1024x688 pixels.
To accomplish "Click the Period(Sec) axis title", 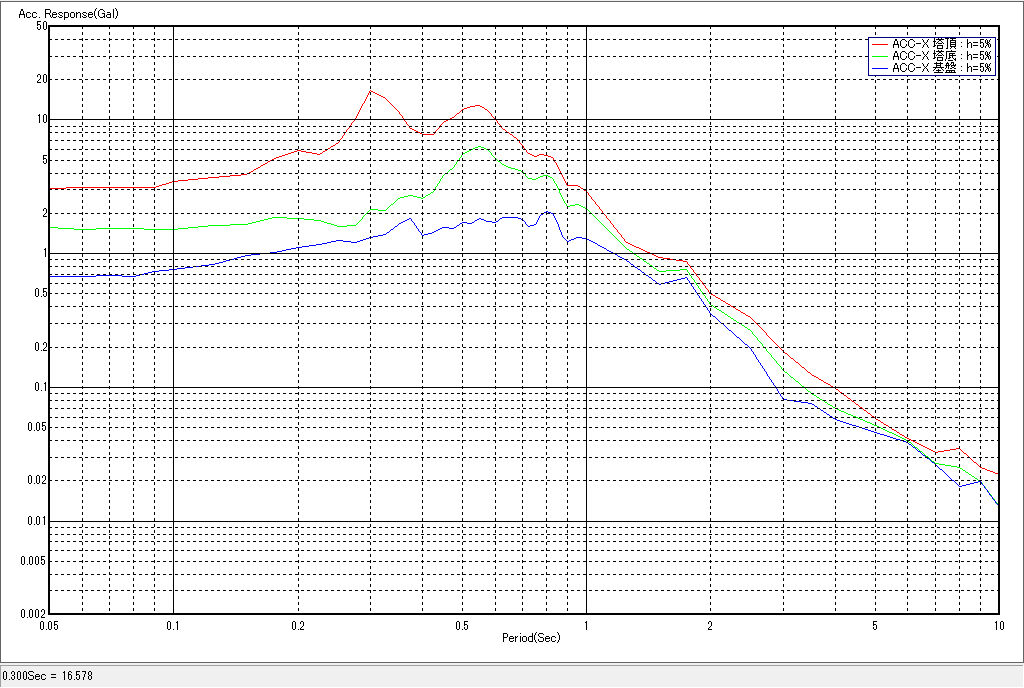I will (x=531, y=637).
